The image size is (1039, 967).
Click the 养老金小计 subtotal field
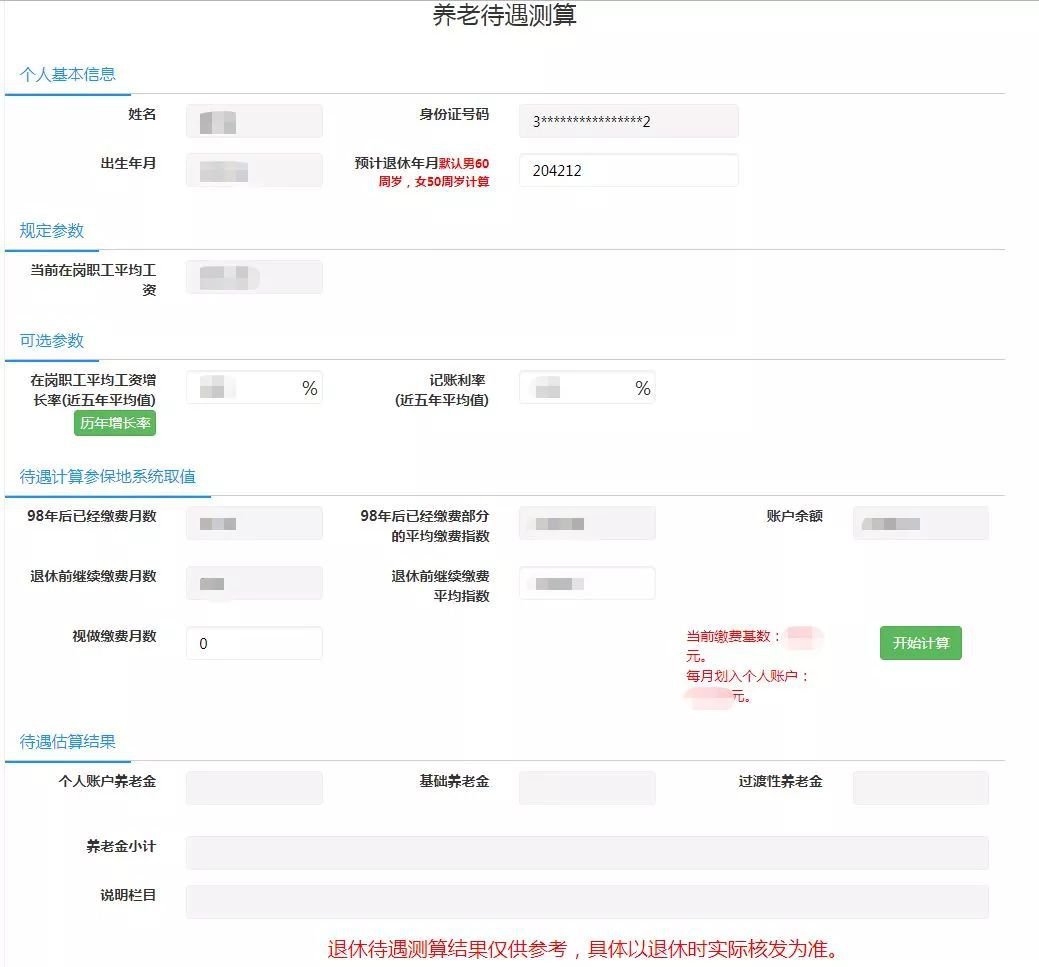588,853
